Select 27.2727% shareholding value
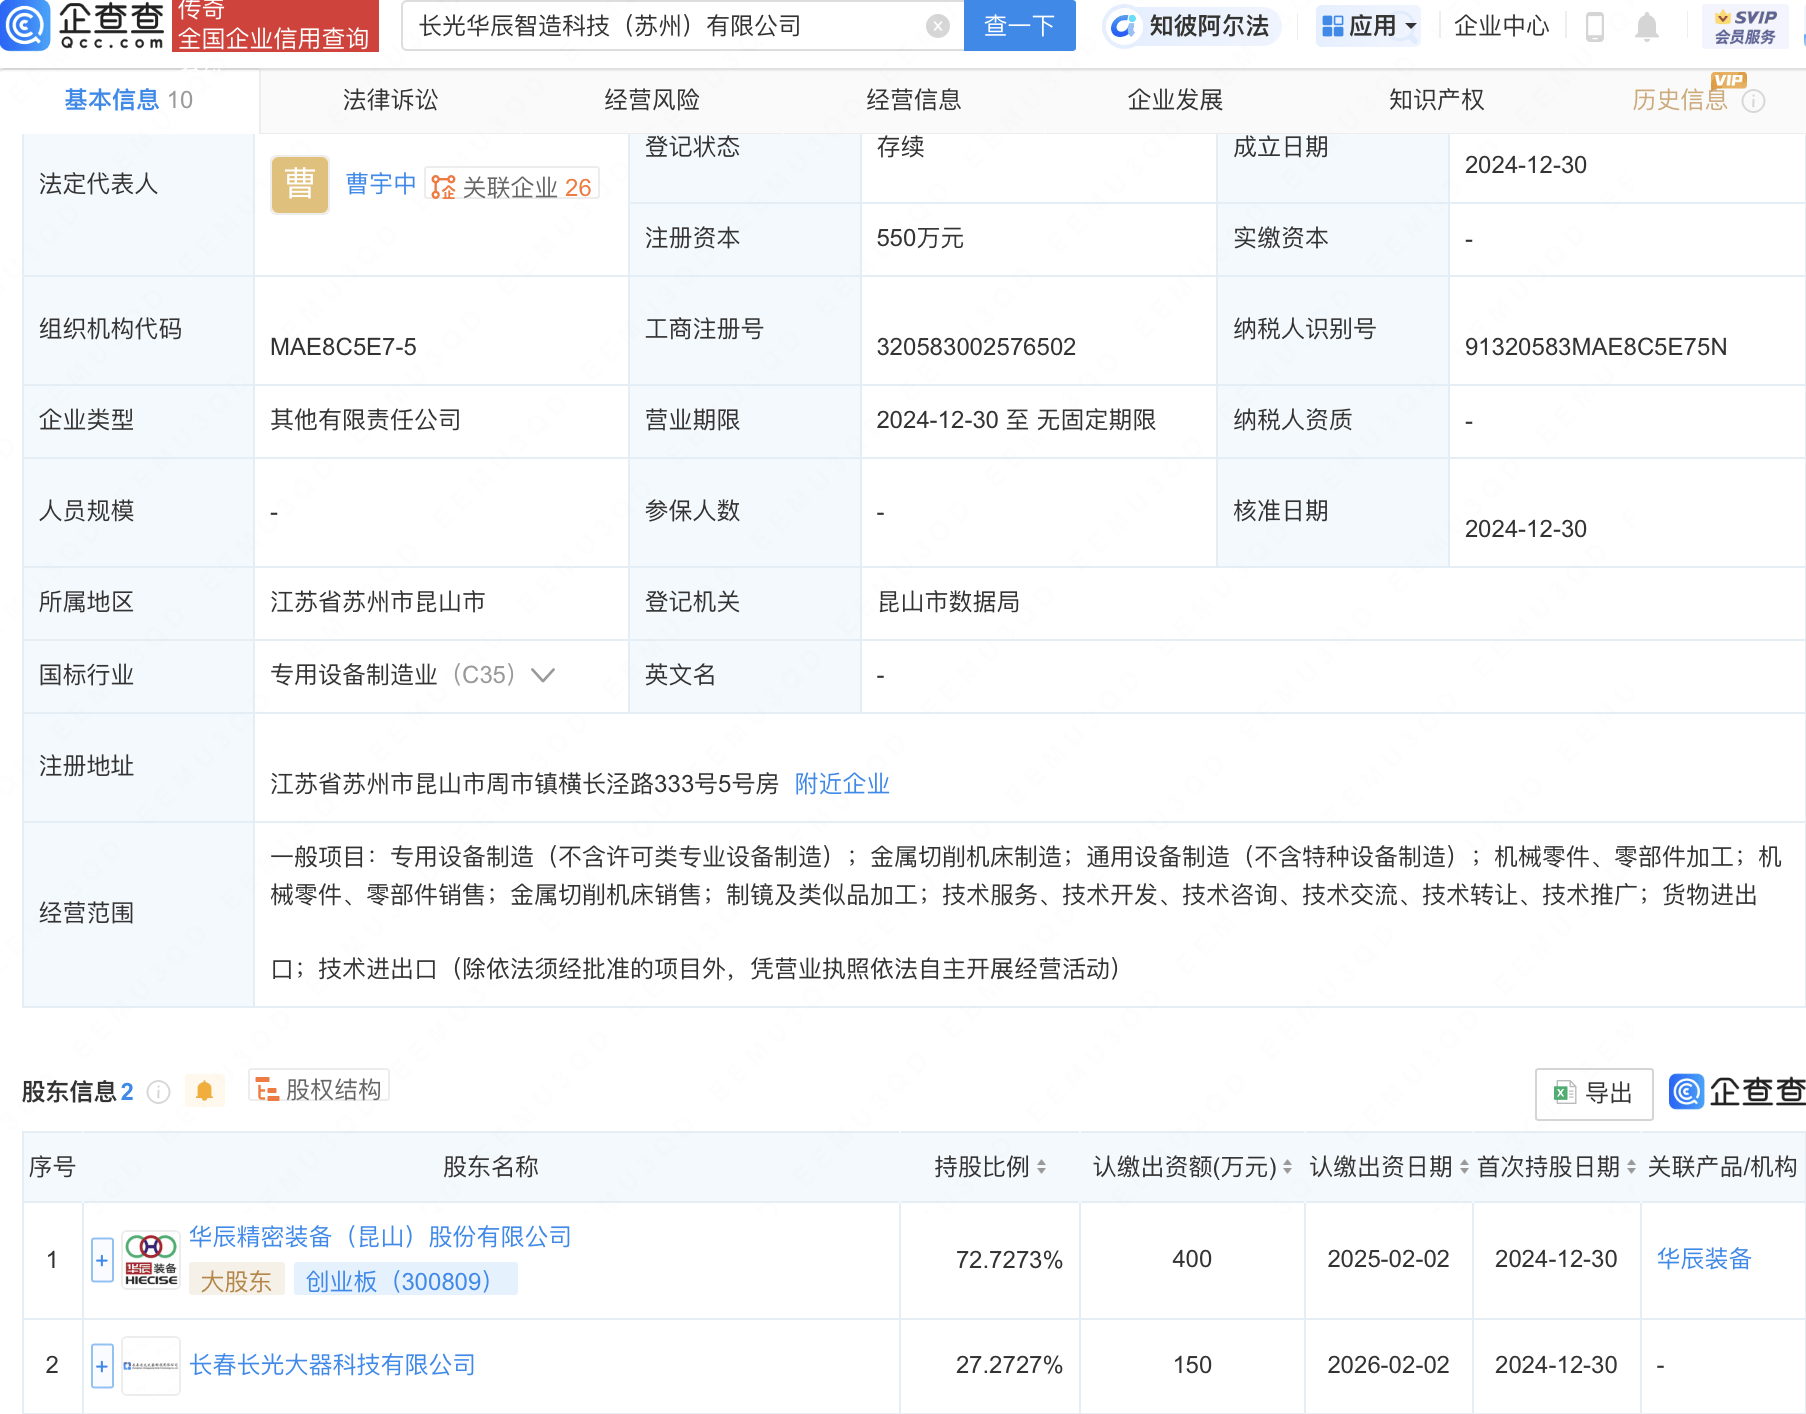The height and width of the screenshot is (1414, 1806). [1009, 1366]
